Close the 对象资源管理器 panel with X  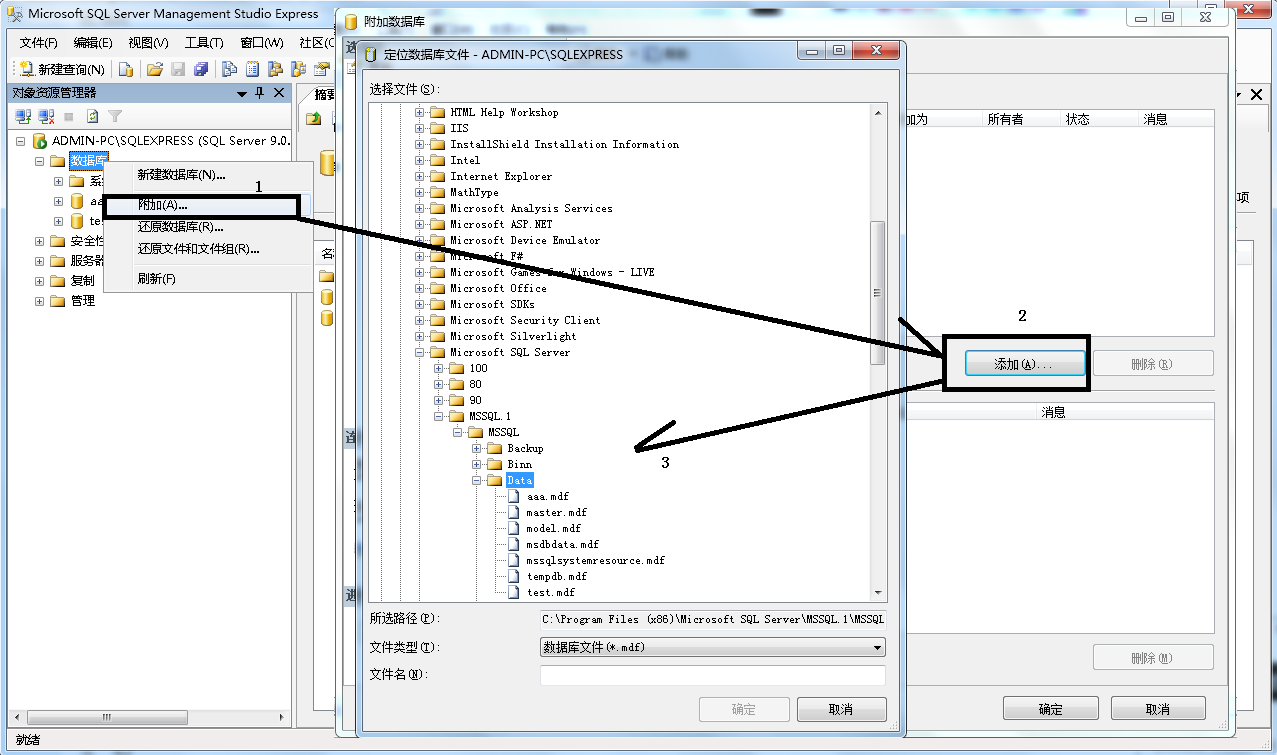click(x=279, y=92)
